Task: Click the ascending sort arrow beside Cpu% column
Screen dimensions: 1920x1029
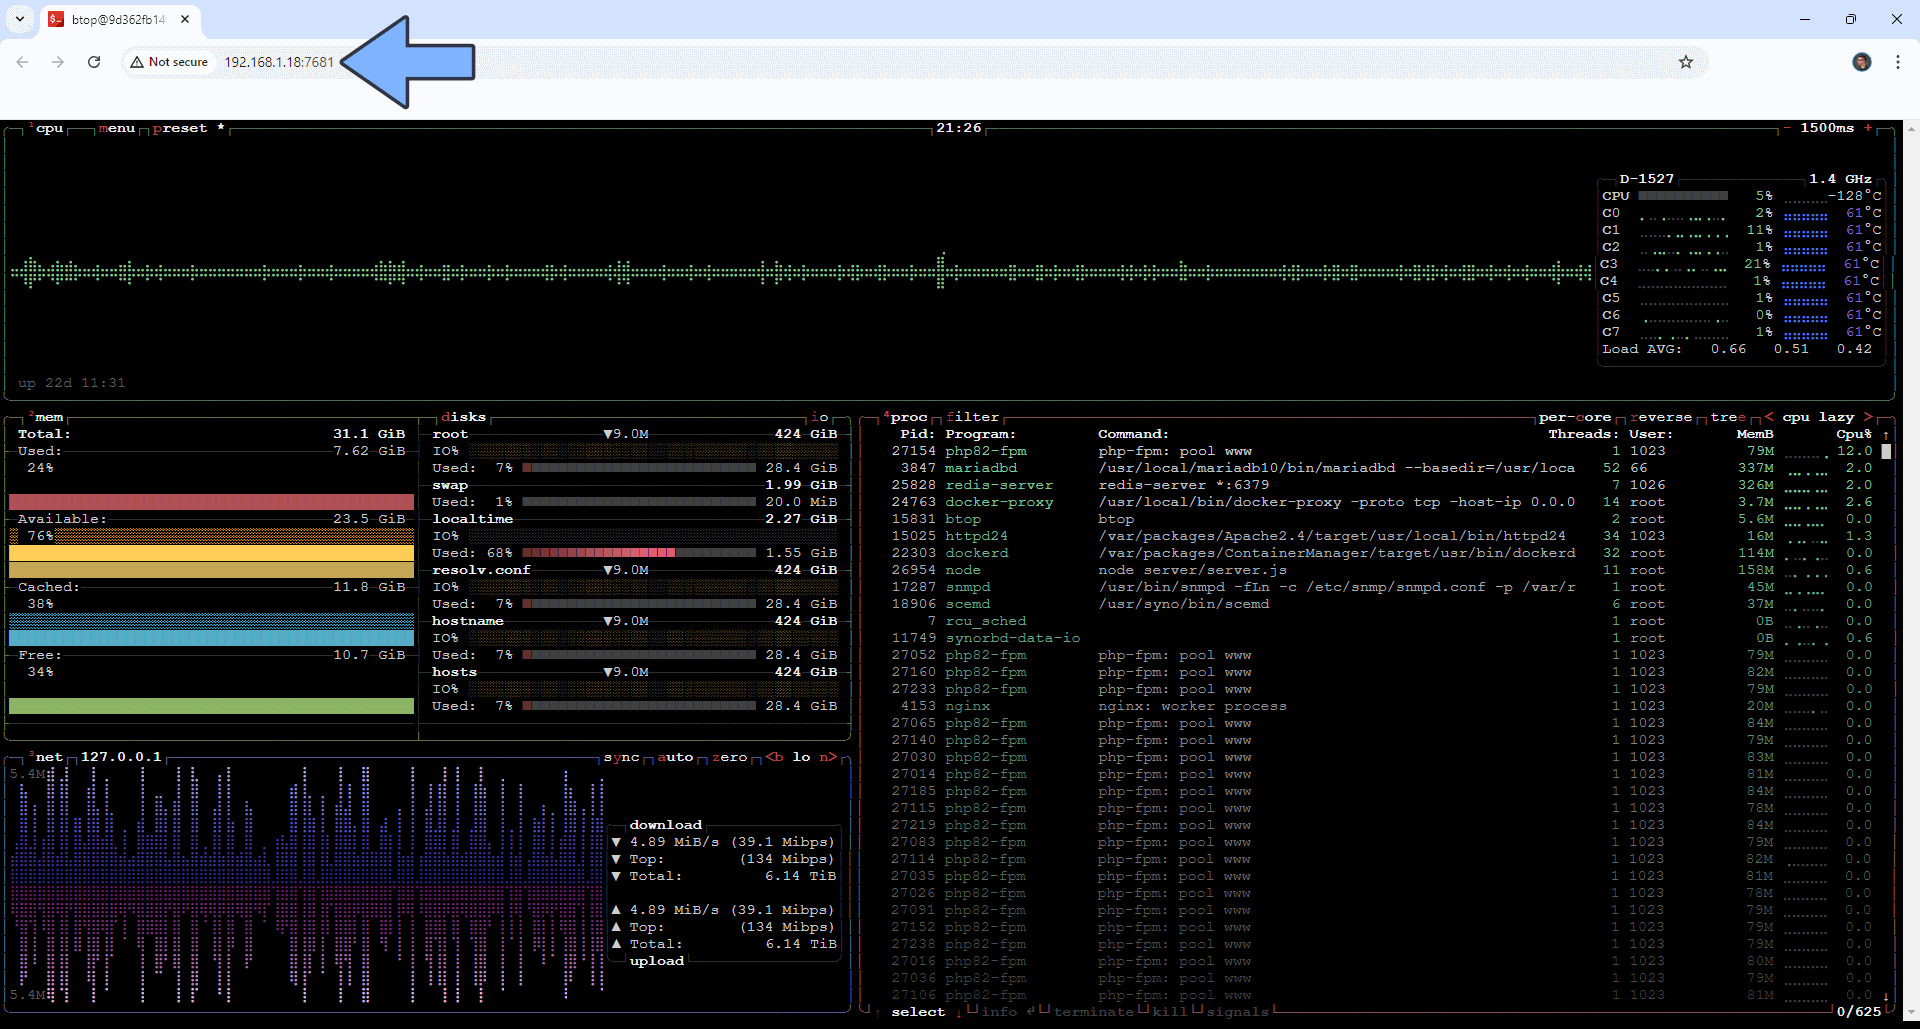Action: [1884, 434]
